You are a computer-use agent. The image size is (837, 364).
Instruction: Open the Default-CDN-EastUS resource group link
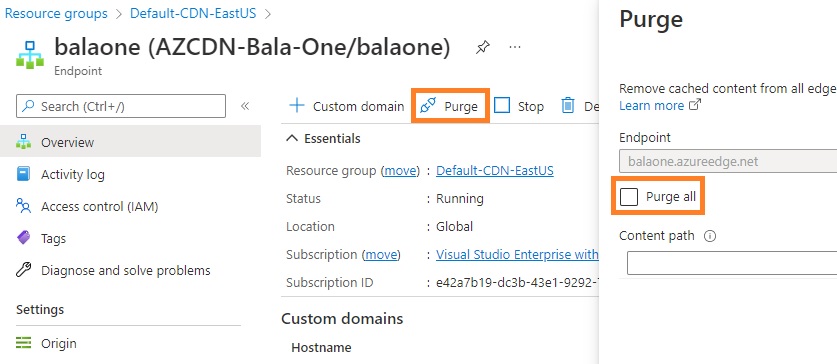coord(495,170)
